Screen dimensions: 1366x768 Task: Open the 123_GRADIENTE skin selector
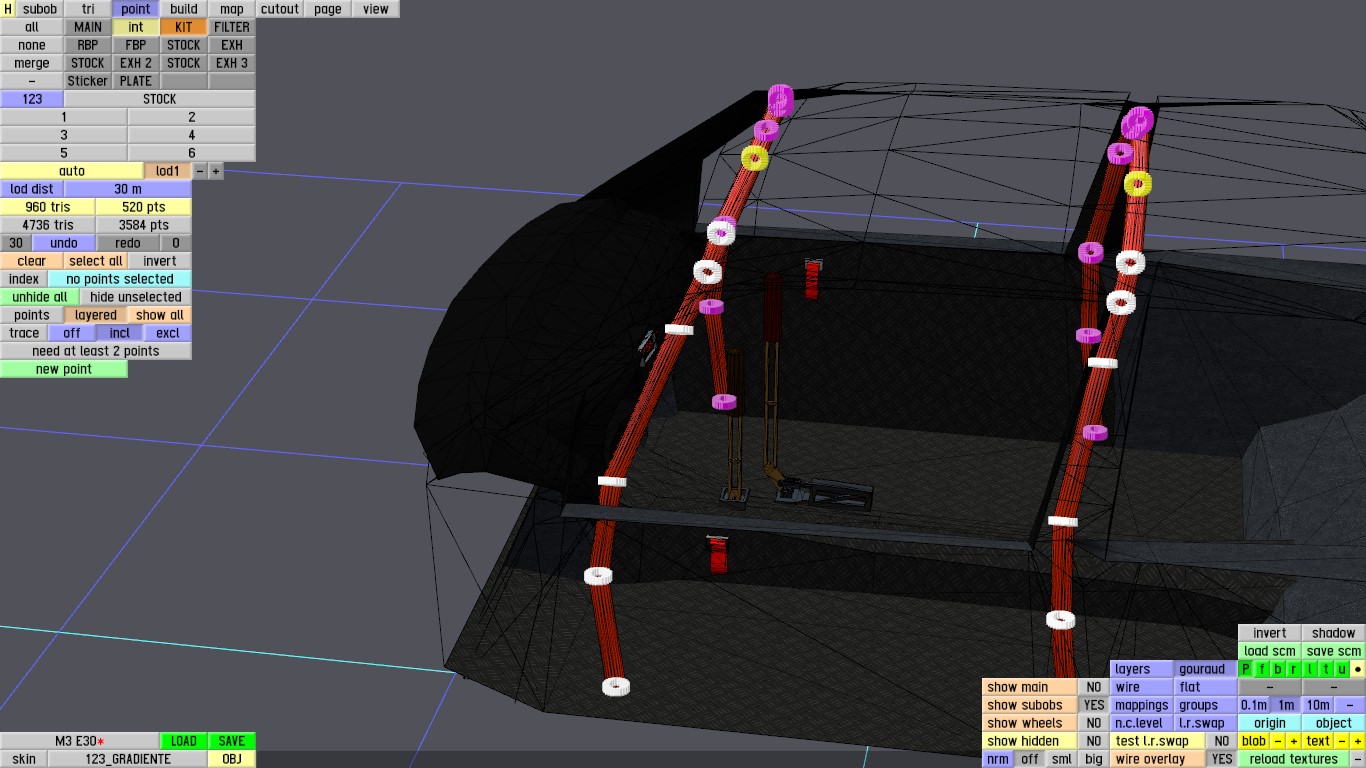128,759
